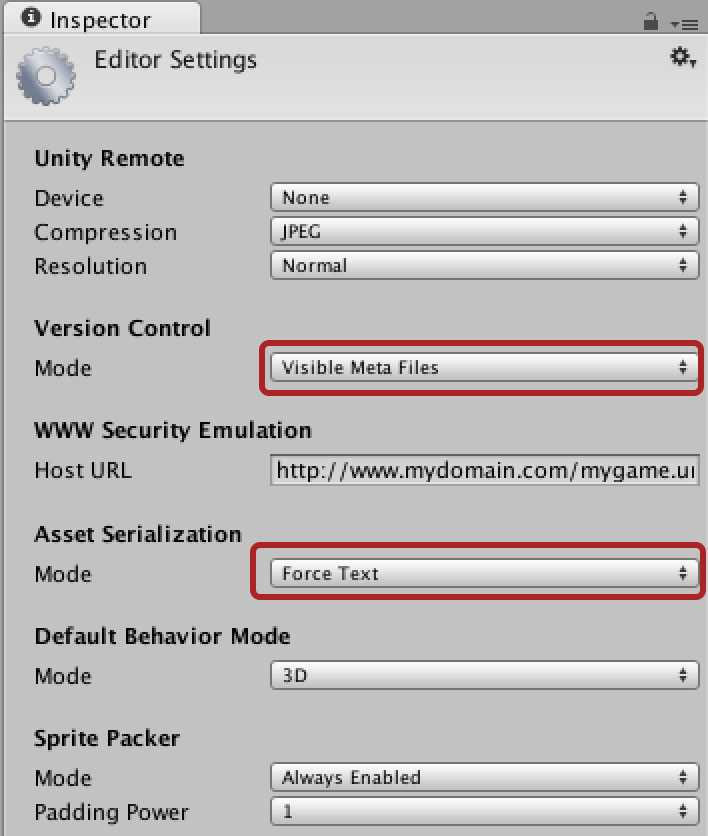Click the WWW Security Emulation header
This screenshot has width=708, height=836.
pyautogui.click(x=173, y=430)
